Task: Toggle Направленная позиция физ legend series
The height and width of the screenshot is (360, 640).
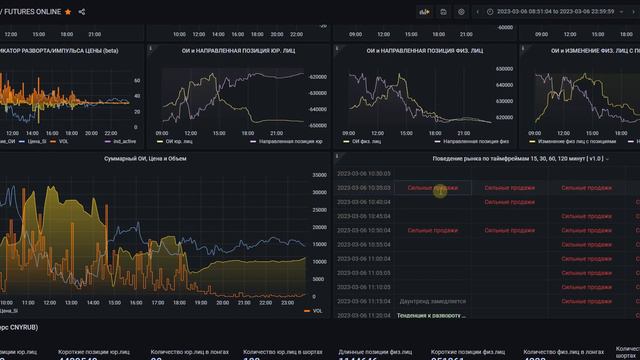Action: coord(476,141)
